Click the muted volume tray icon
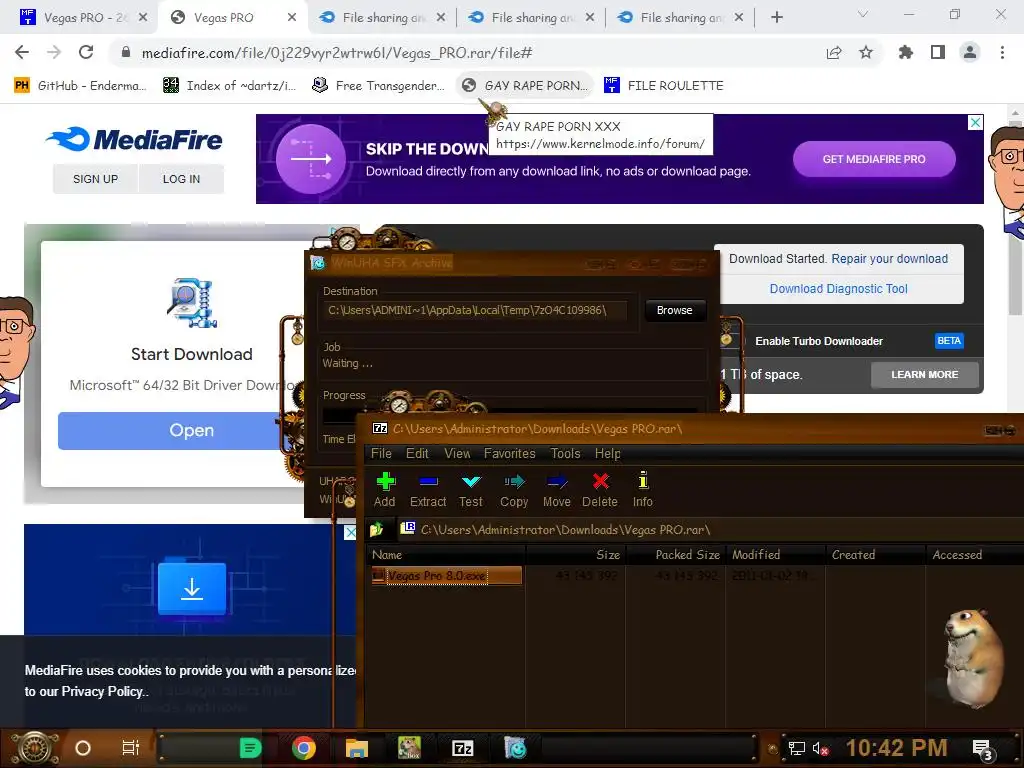The image size is (1024, 768). (820, 748)
